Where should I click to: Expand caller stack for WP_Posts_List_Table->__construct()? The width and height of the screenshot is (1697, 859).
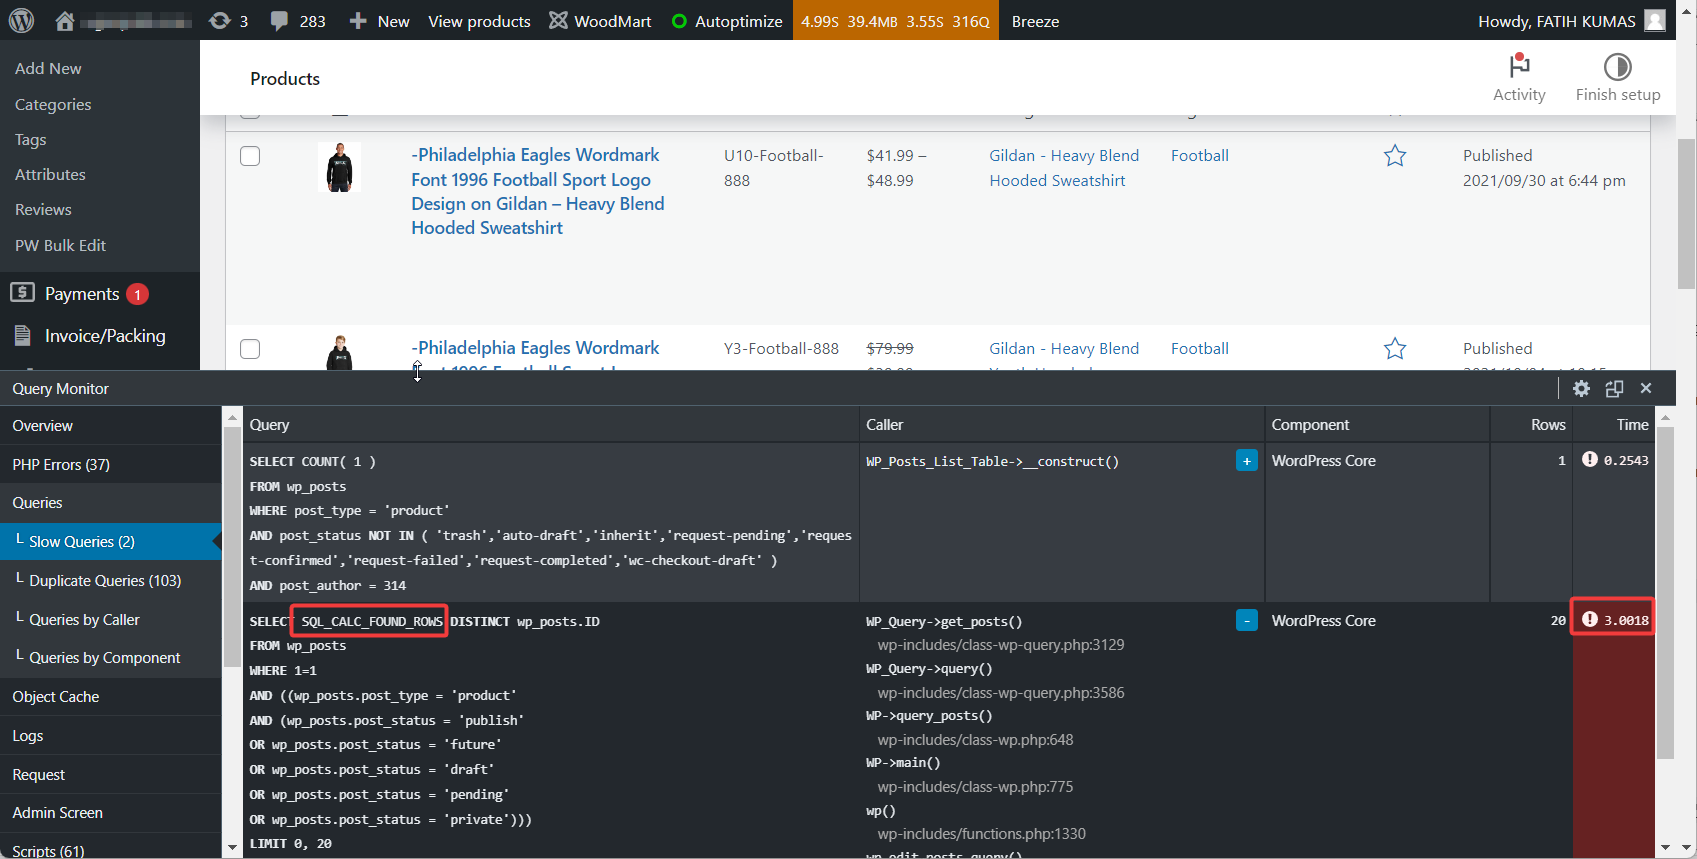[1246, 460]
